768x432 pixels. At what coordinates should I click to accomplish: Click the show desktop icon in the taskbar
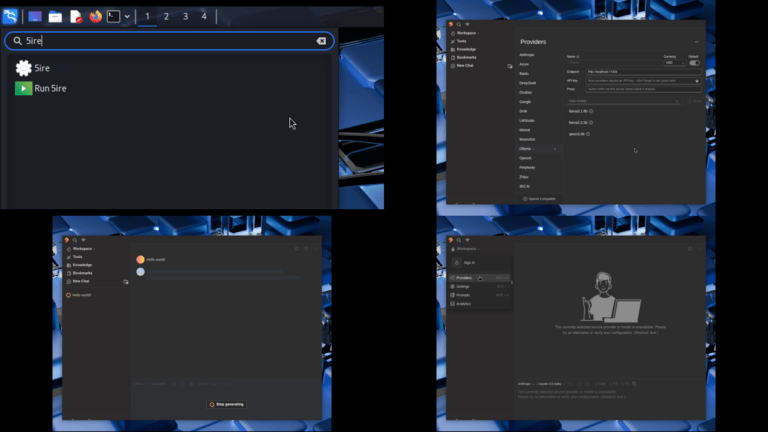click(x=35, y=17)
